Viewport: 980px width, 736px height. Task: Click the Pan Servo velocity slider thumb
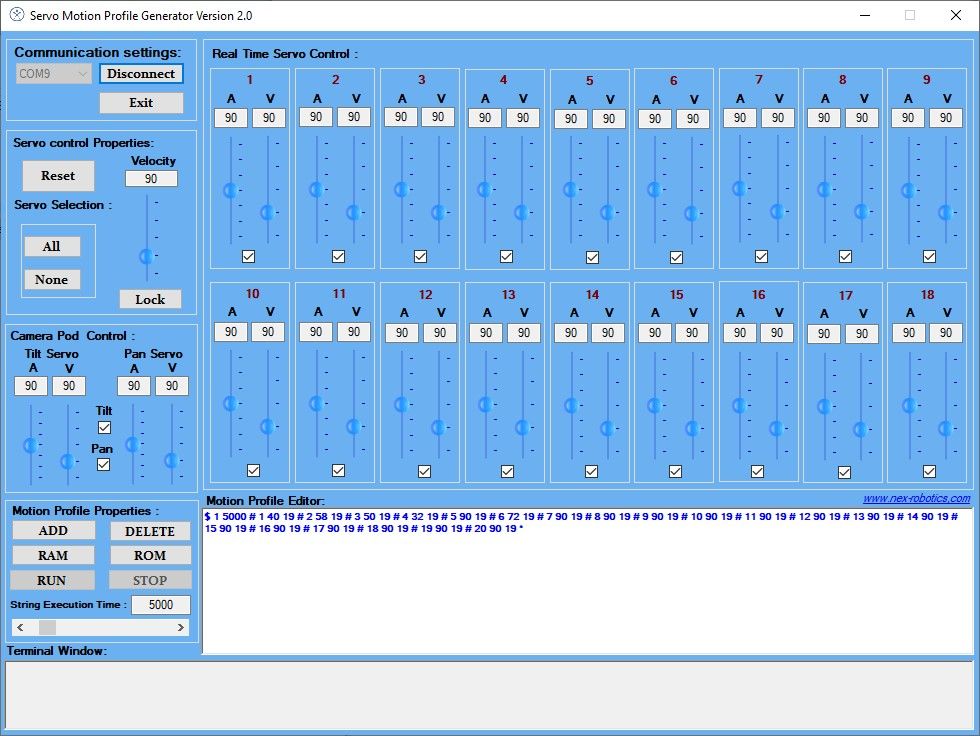tap(171, 460)
